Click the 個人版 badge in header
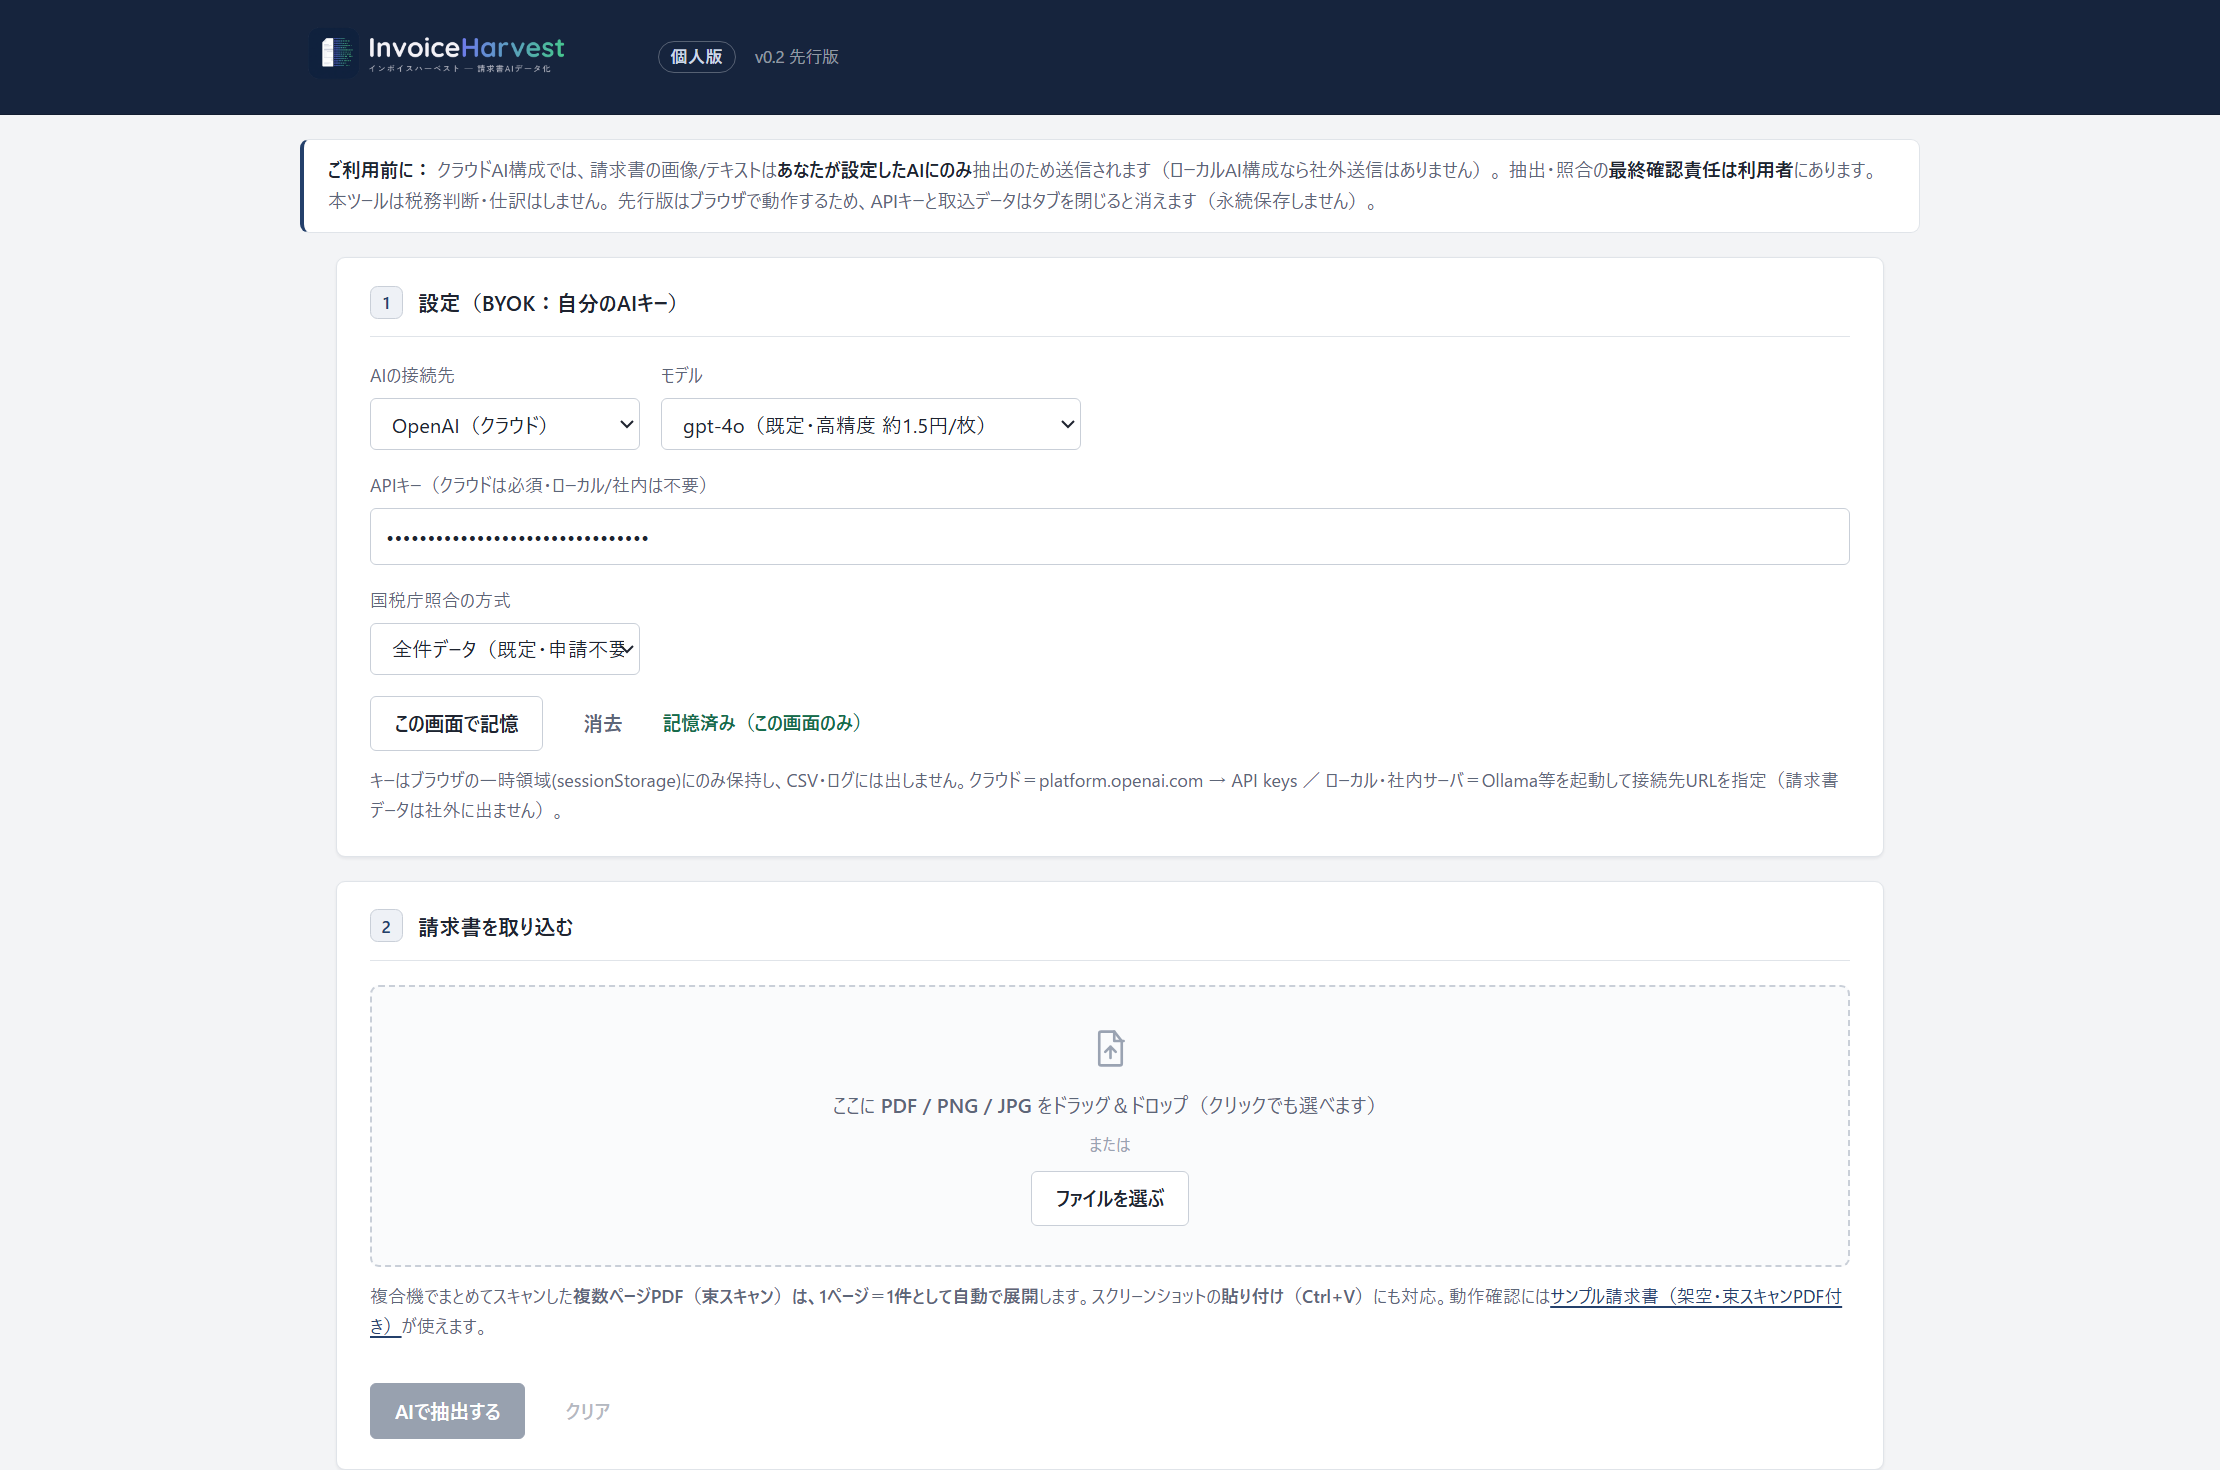The width and height of the screenshot is (2220, 1470). (697, 57)
